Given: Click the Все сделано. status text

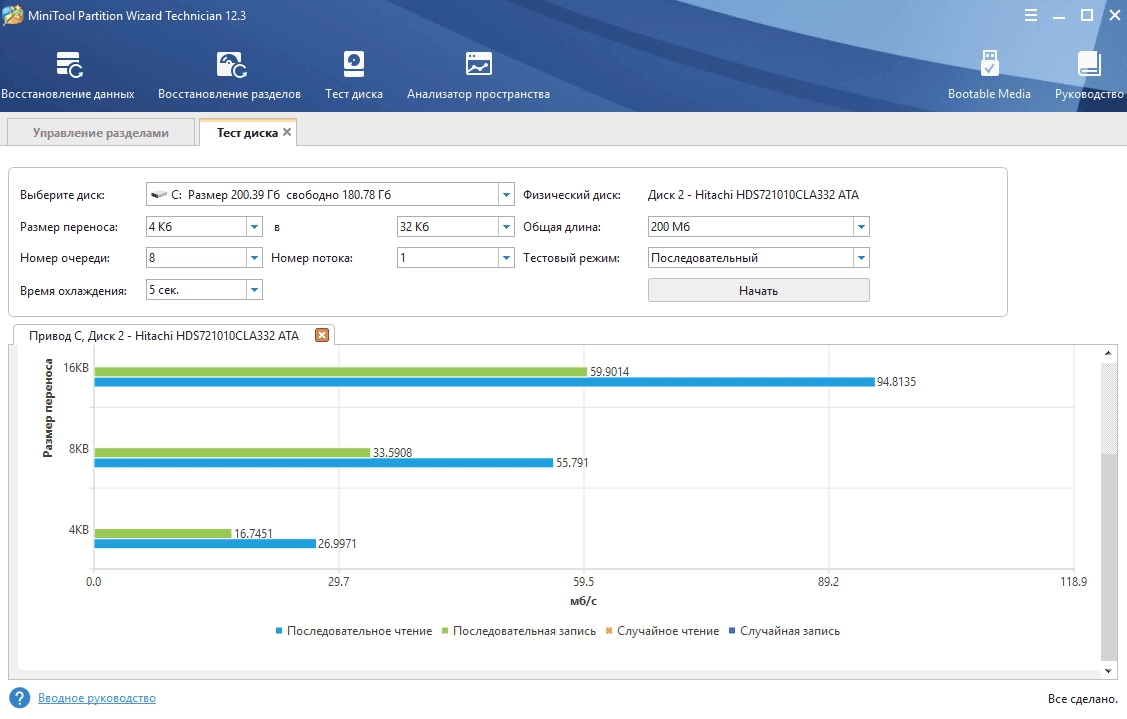Looking at the screenshot, I should [1082, 698].
